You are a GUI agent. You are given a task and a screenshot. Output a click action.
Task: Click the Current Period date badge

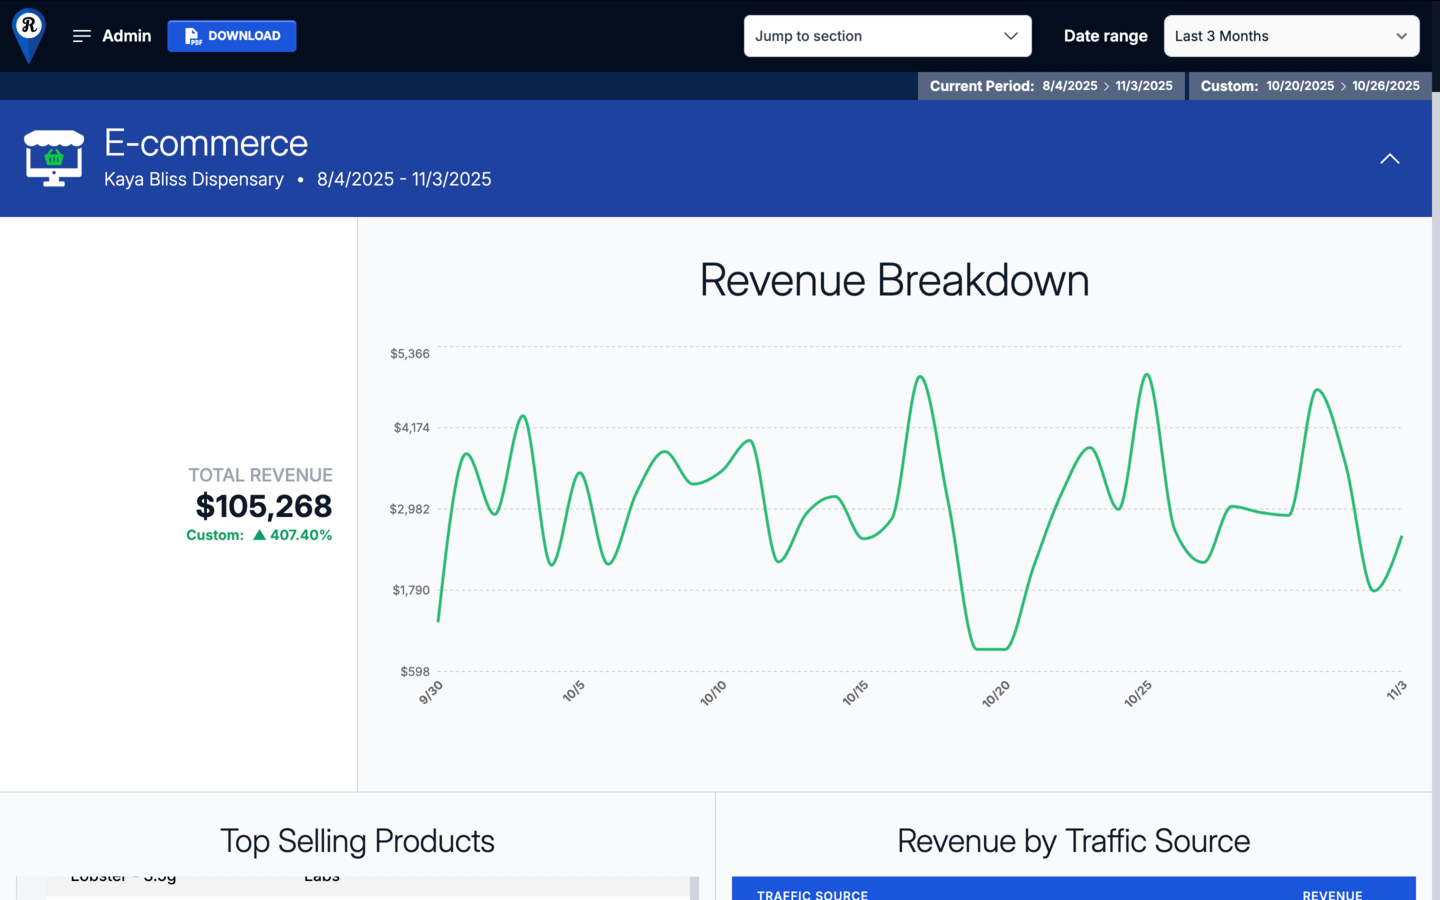tap(1050, 86)
